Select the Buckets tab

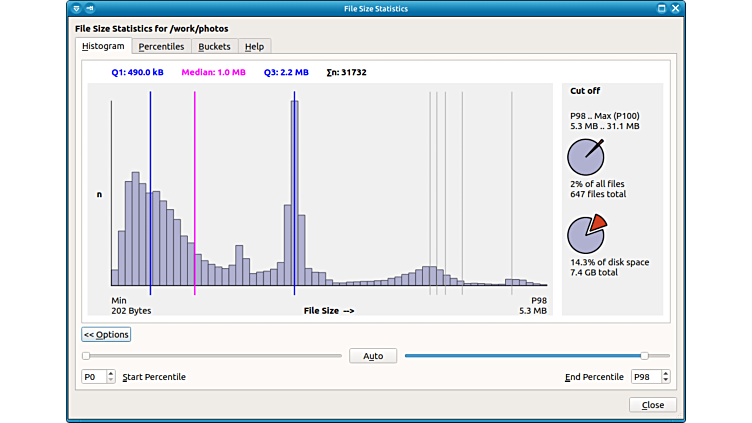tap(214, 47)
